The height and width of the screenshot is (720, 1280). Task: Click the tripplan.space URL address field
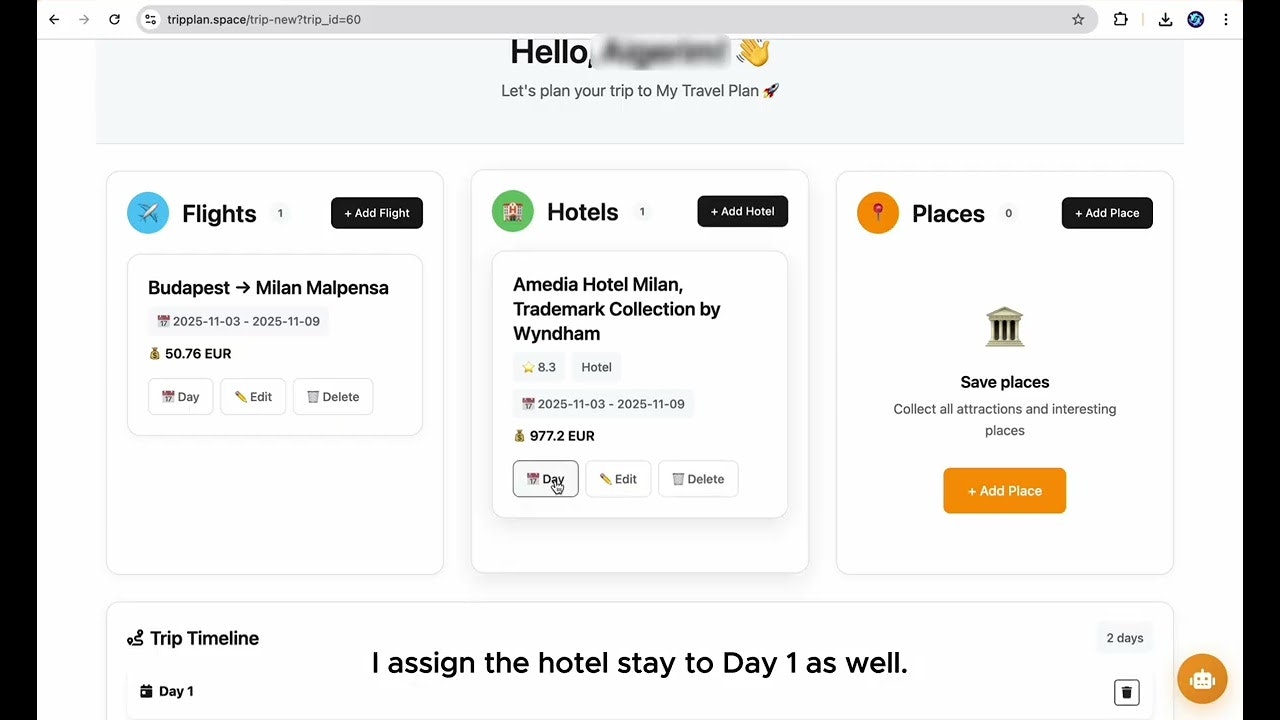[600, 19]
